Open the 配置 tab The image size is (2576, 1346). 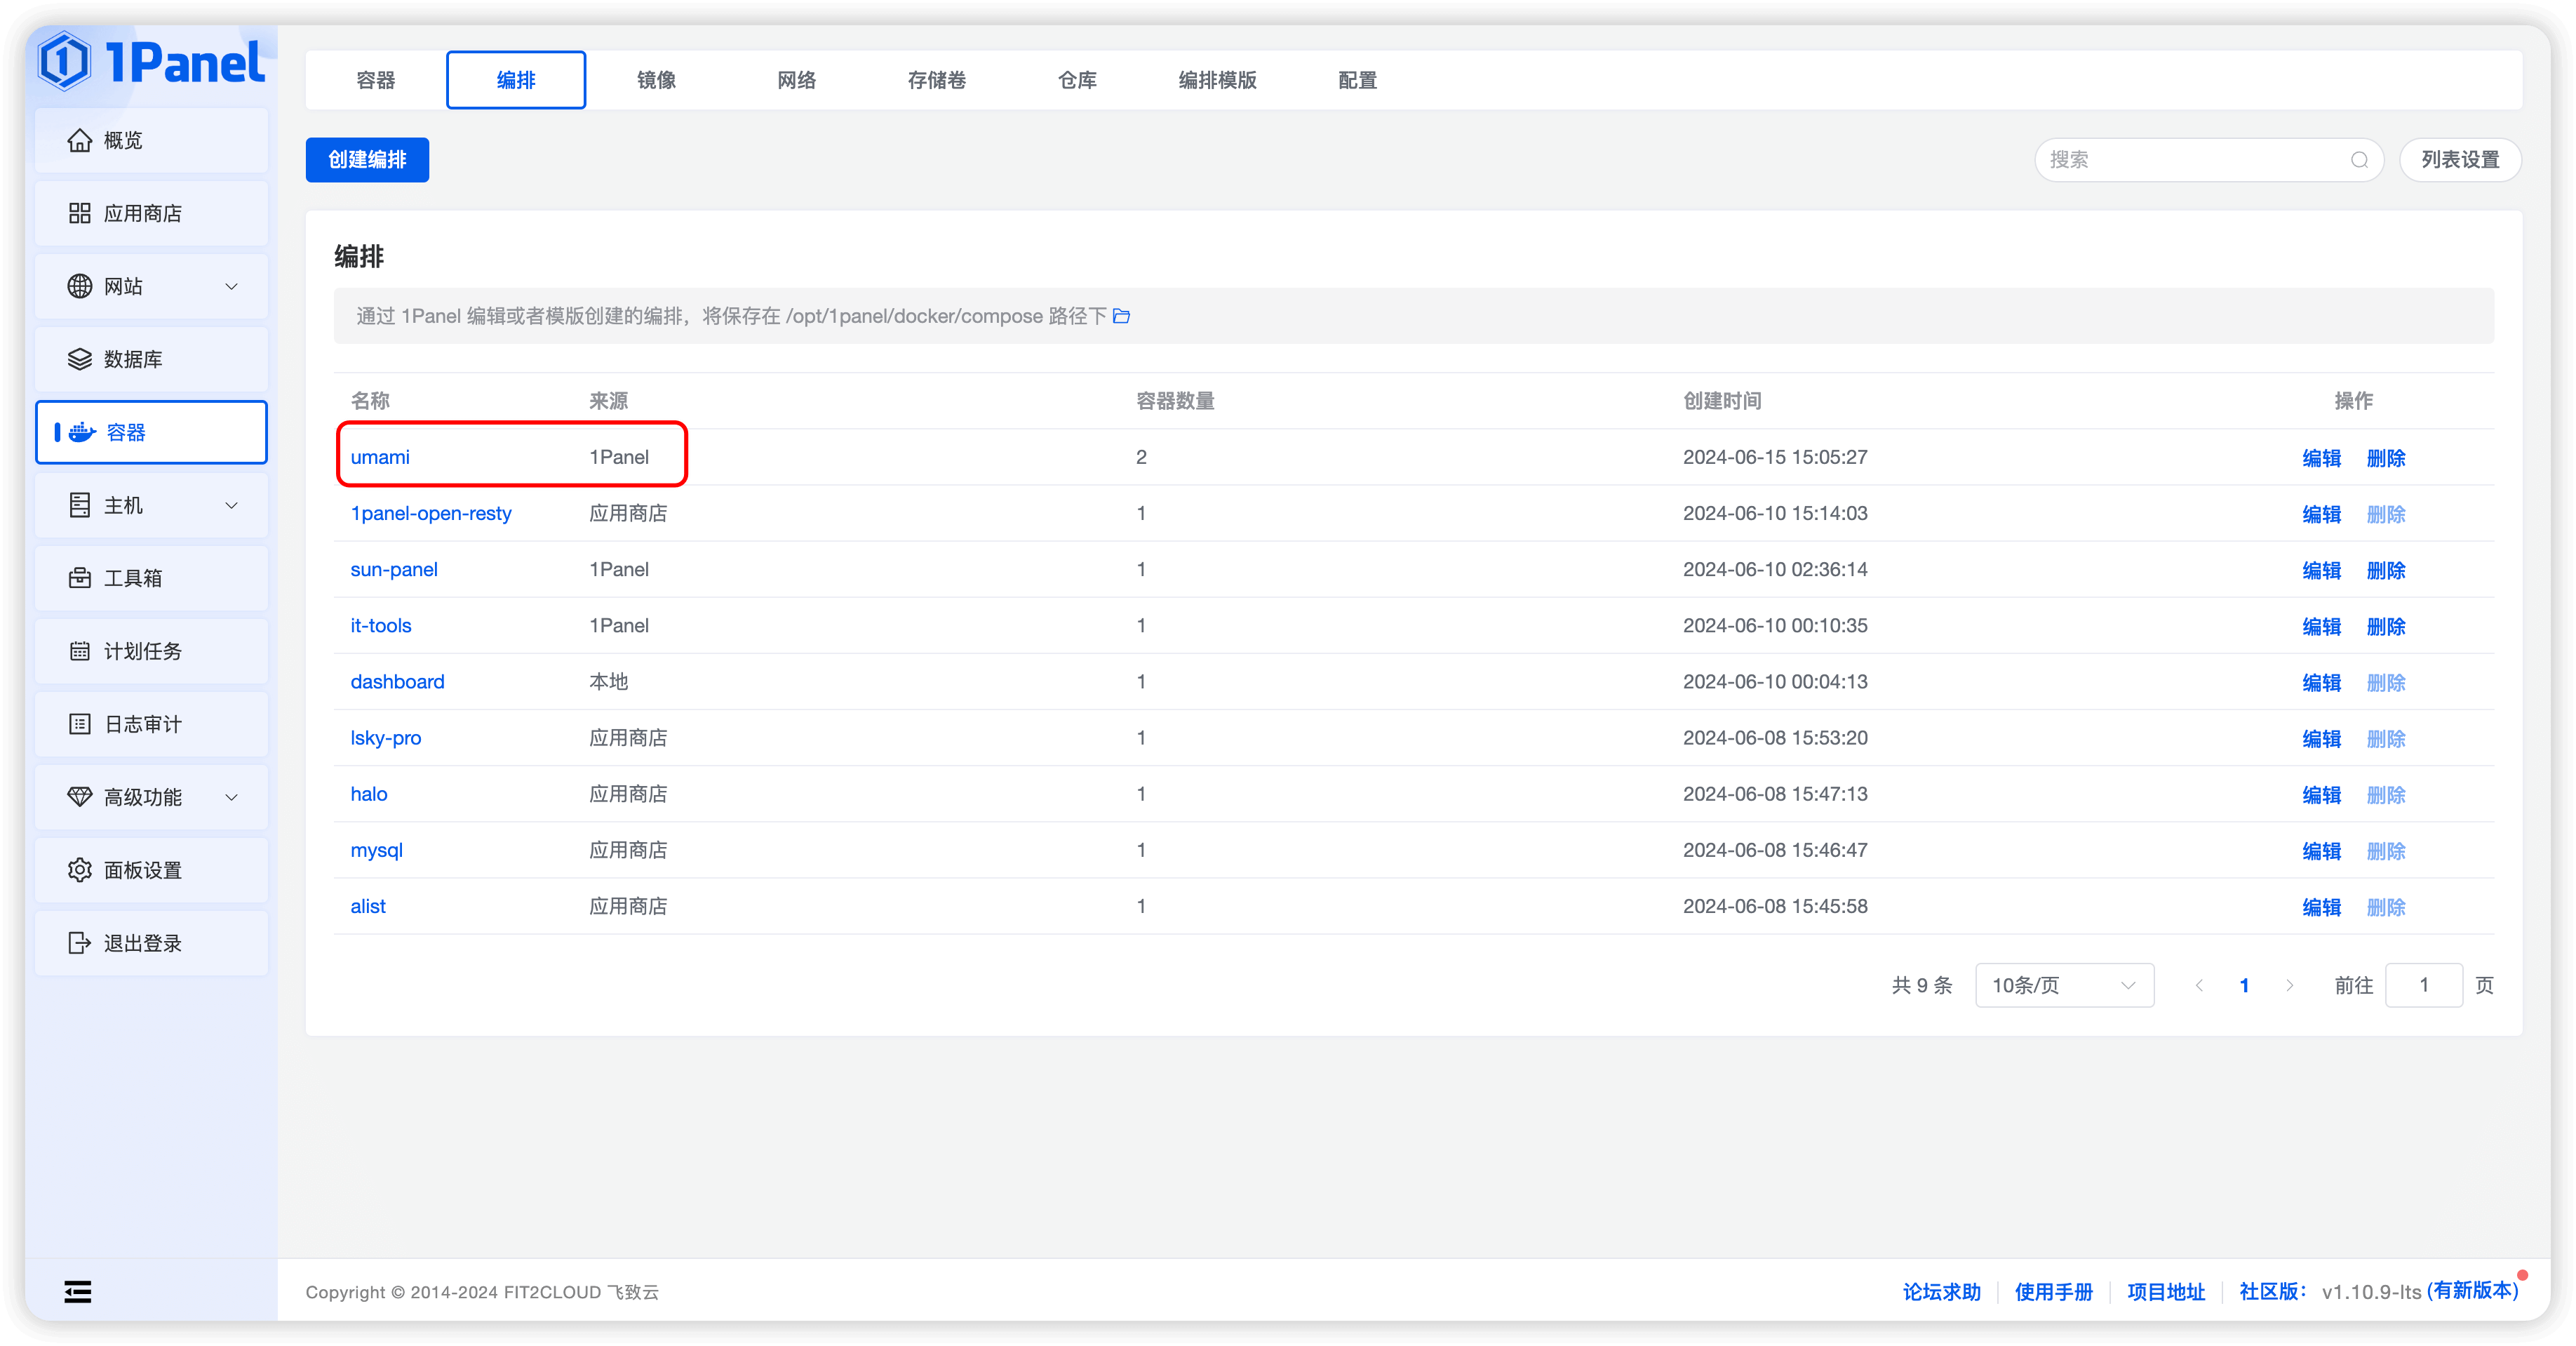pos(1357,80)
